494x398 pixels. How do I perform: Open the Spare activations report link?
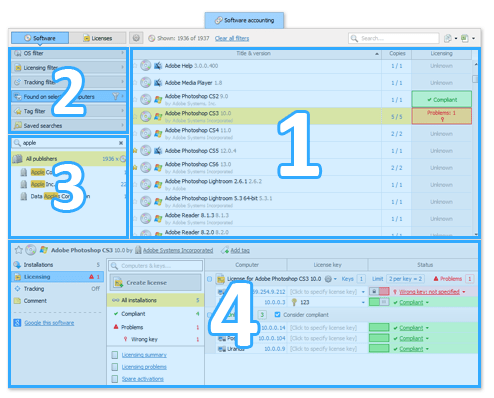pyautogui.click(x=143, y=379)
